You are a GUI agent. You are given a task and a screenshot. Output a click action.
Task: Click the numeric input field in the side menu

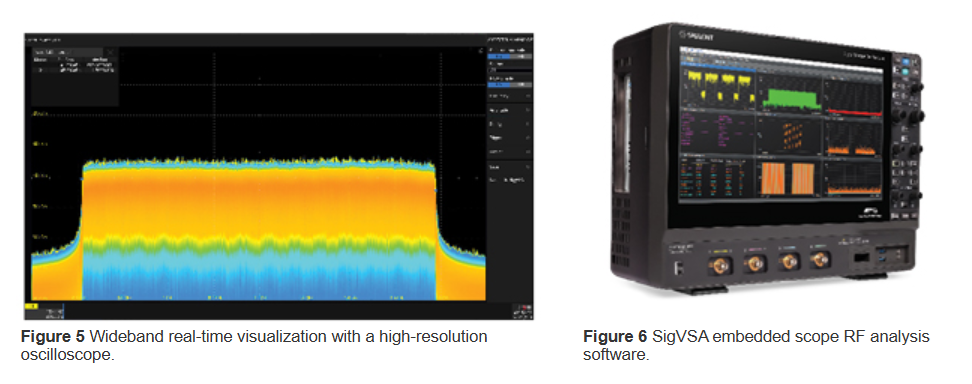coord(510,70)
